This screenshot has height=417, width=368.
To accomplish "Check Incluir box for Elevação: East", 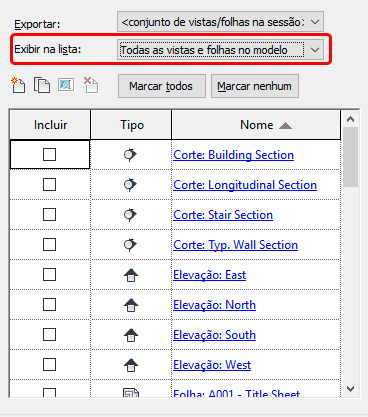I will tap(49, 275).
